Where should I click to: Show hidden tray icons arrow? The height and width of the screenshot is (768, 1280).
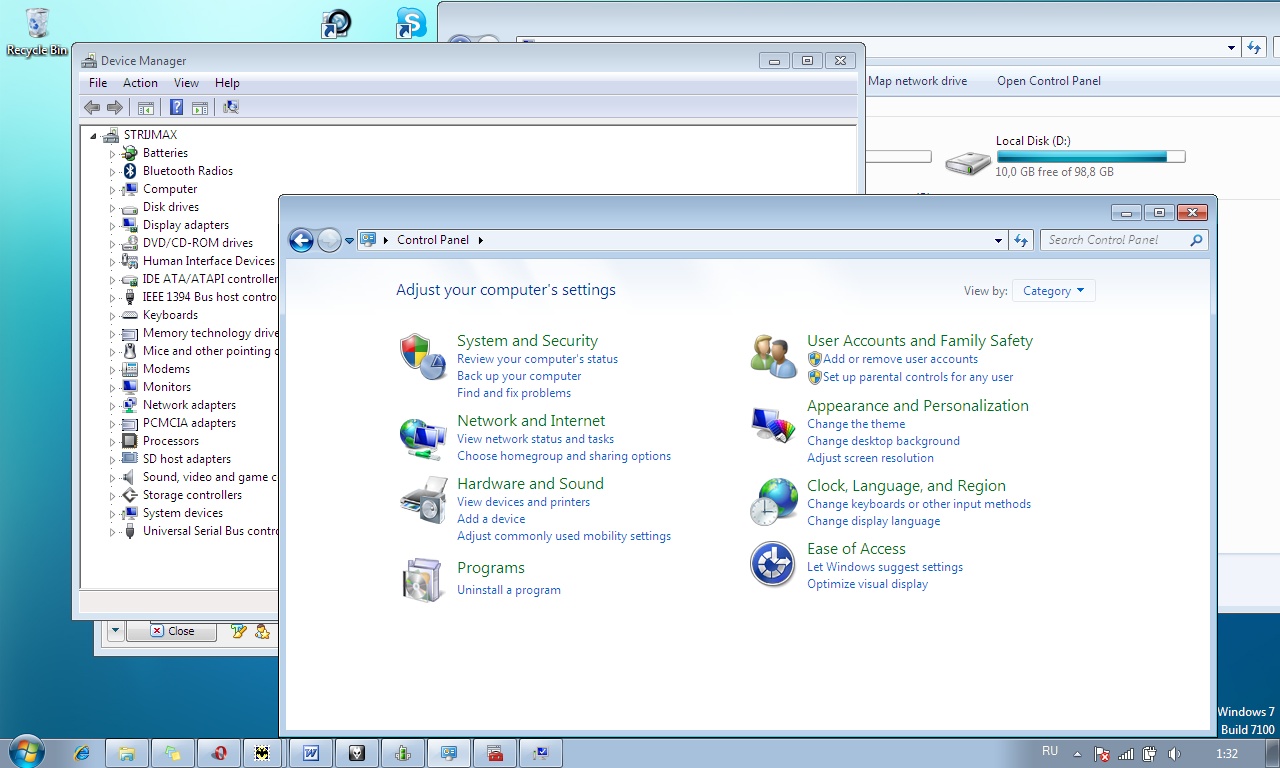1077,754
